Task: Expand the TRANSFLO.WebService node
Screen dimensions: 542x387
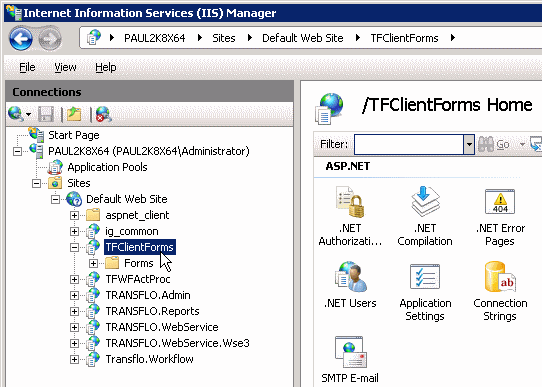Action: coord(74,327)
